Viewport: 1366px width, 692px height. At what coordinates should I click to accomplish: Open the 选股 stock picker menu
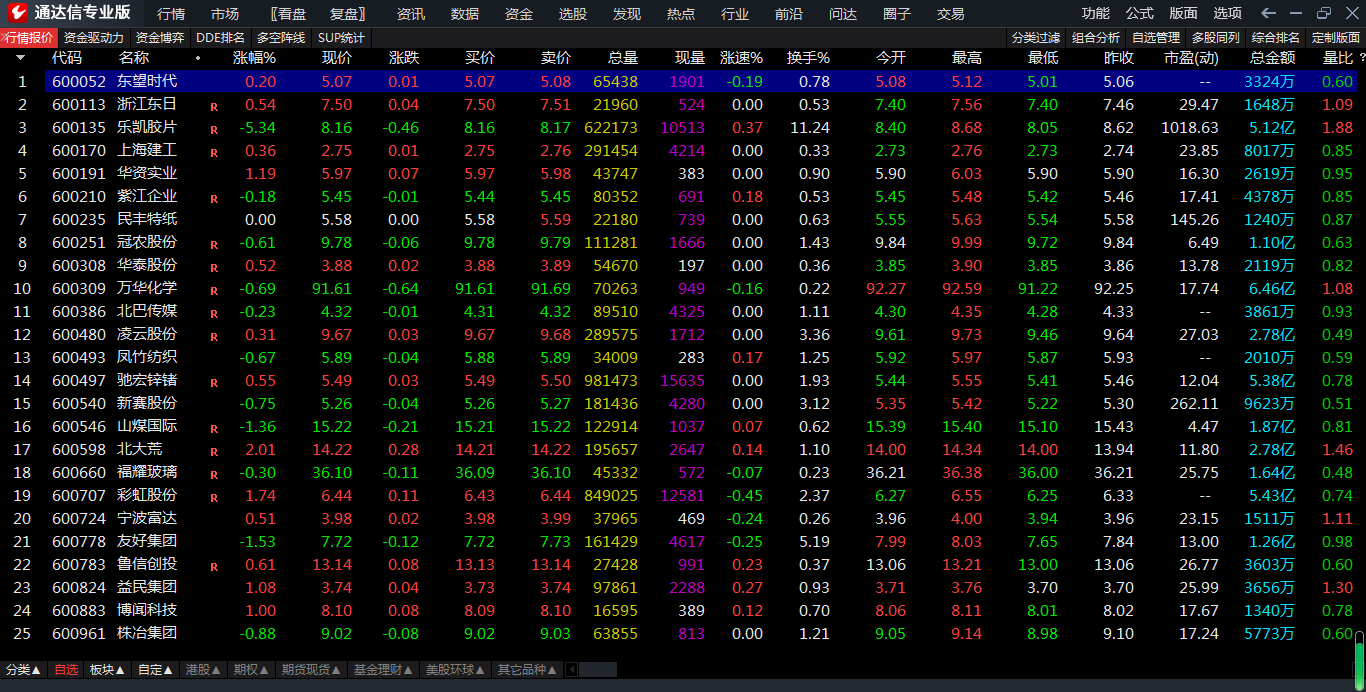pos(573,14)
